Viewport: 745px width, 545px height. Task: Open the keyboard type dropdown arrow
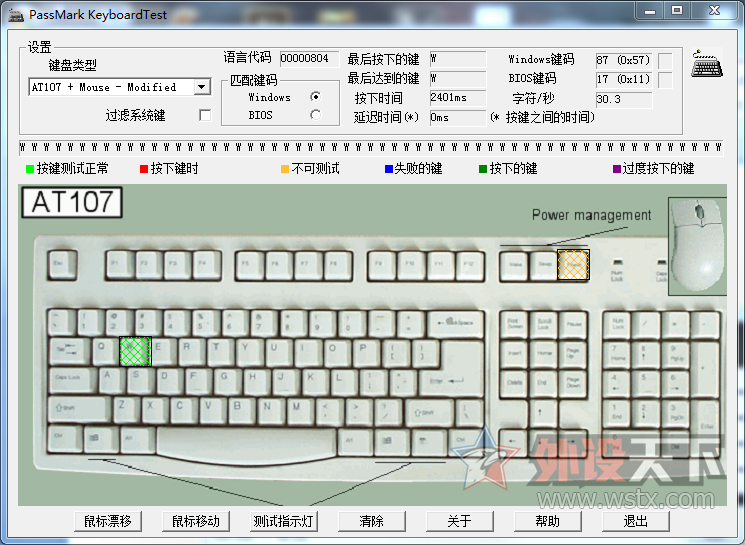click(x=201, y=87)
